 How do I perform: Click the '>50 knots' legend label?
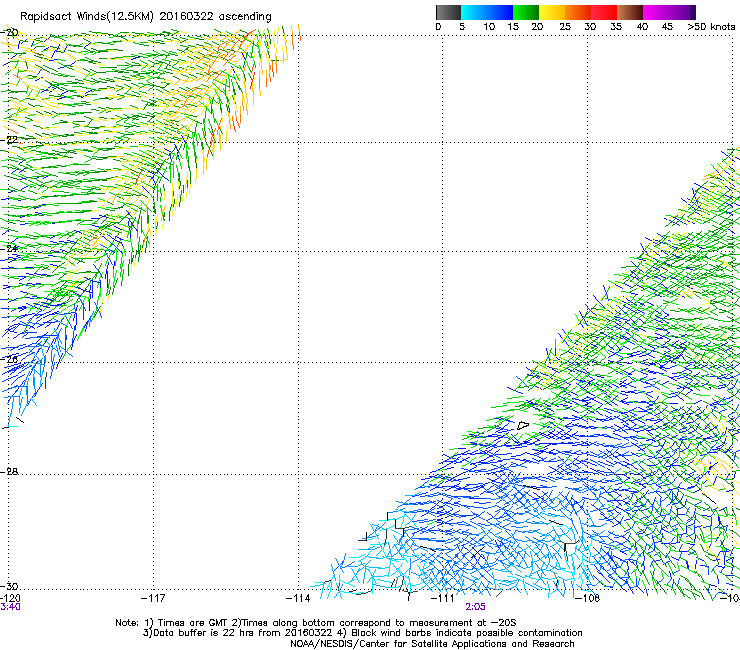[711, 27]
